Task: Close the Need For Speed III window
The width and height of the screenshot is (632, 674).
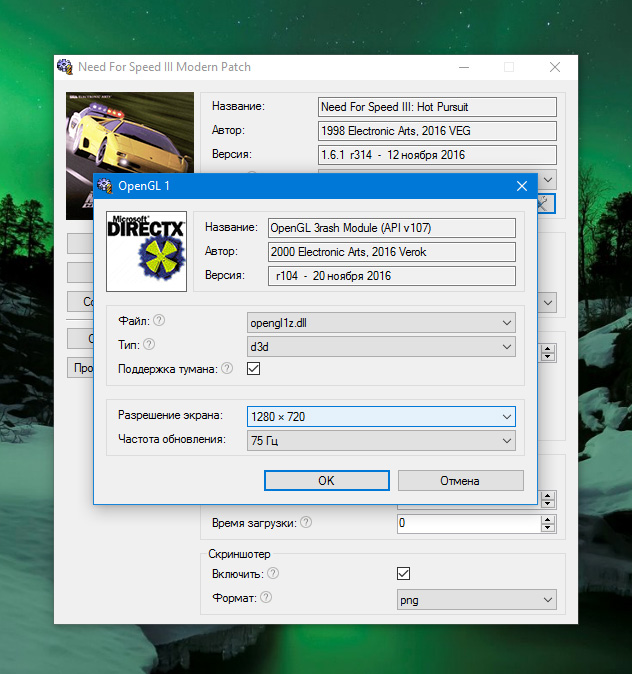Action: coord(555,67)
